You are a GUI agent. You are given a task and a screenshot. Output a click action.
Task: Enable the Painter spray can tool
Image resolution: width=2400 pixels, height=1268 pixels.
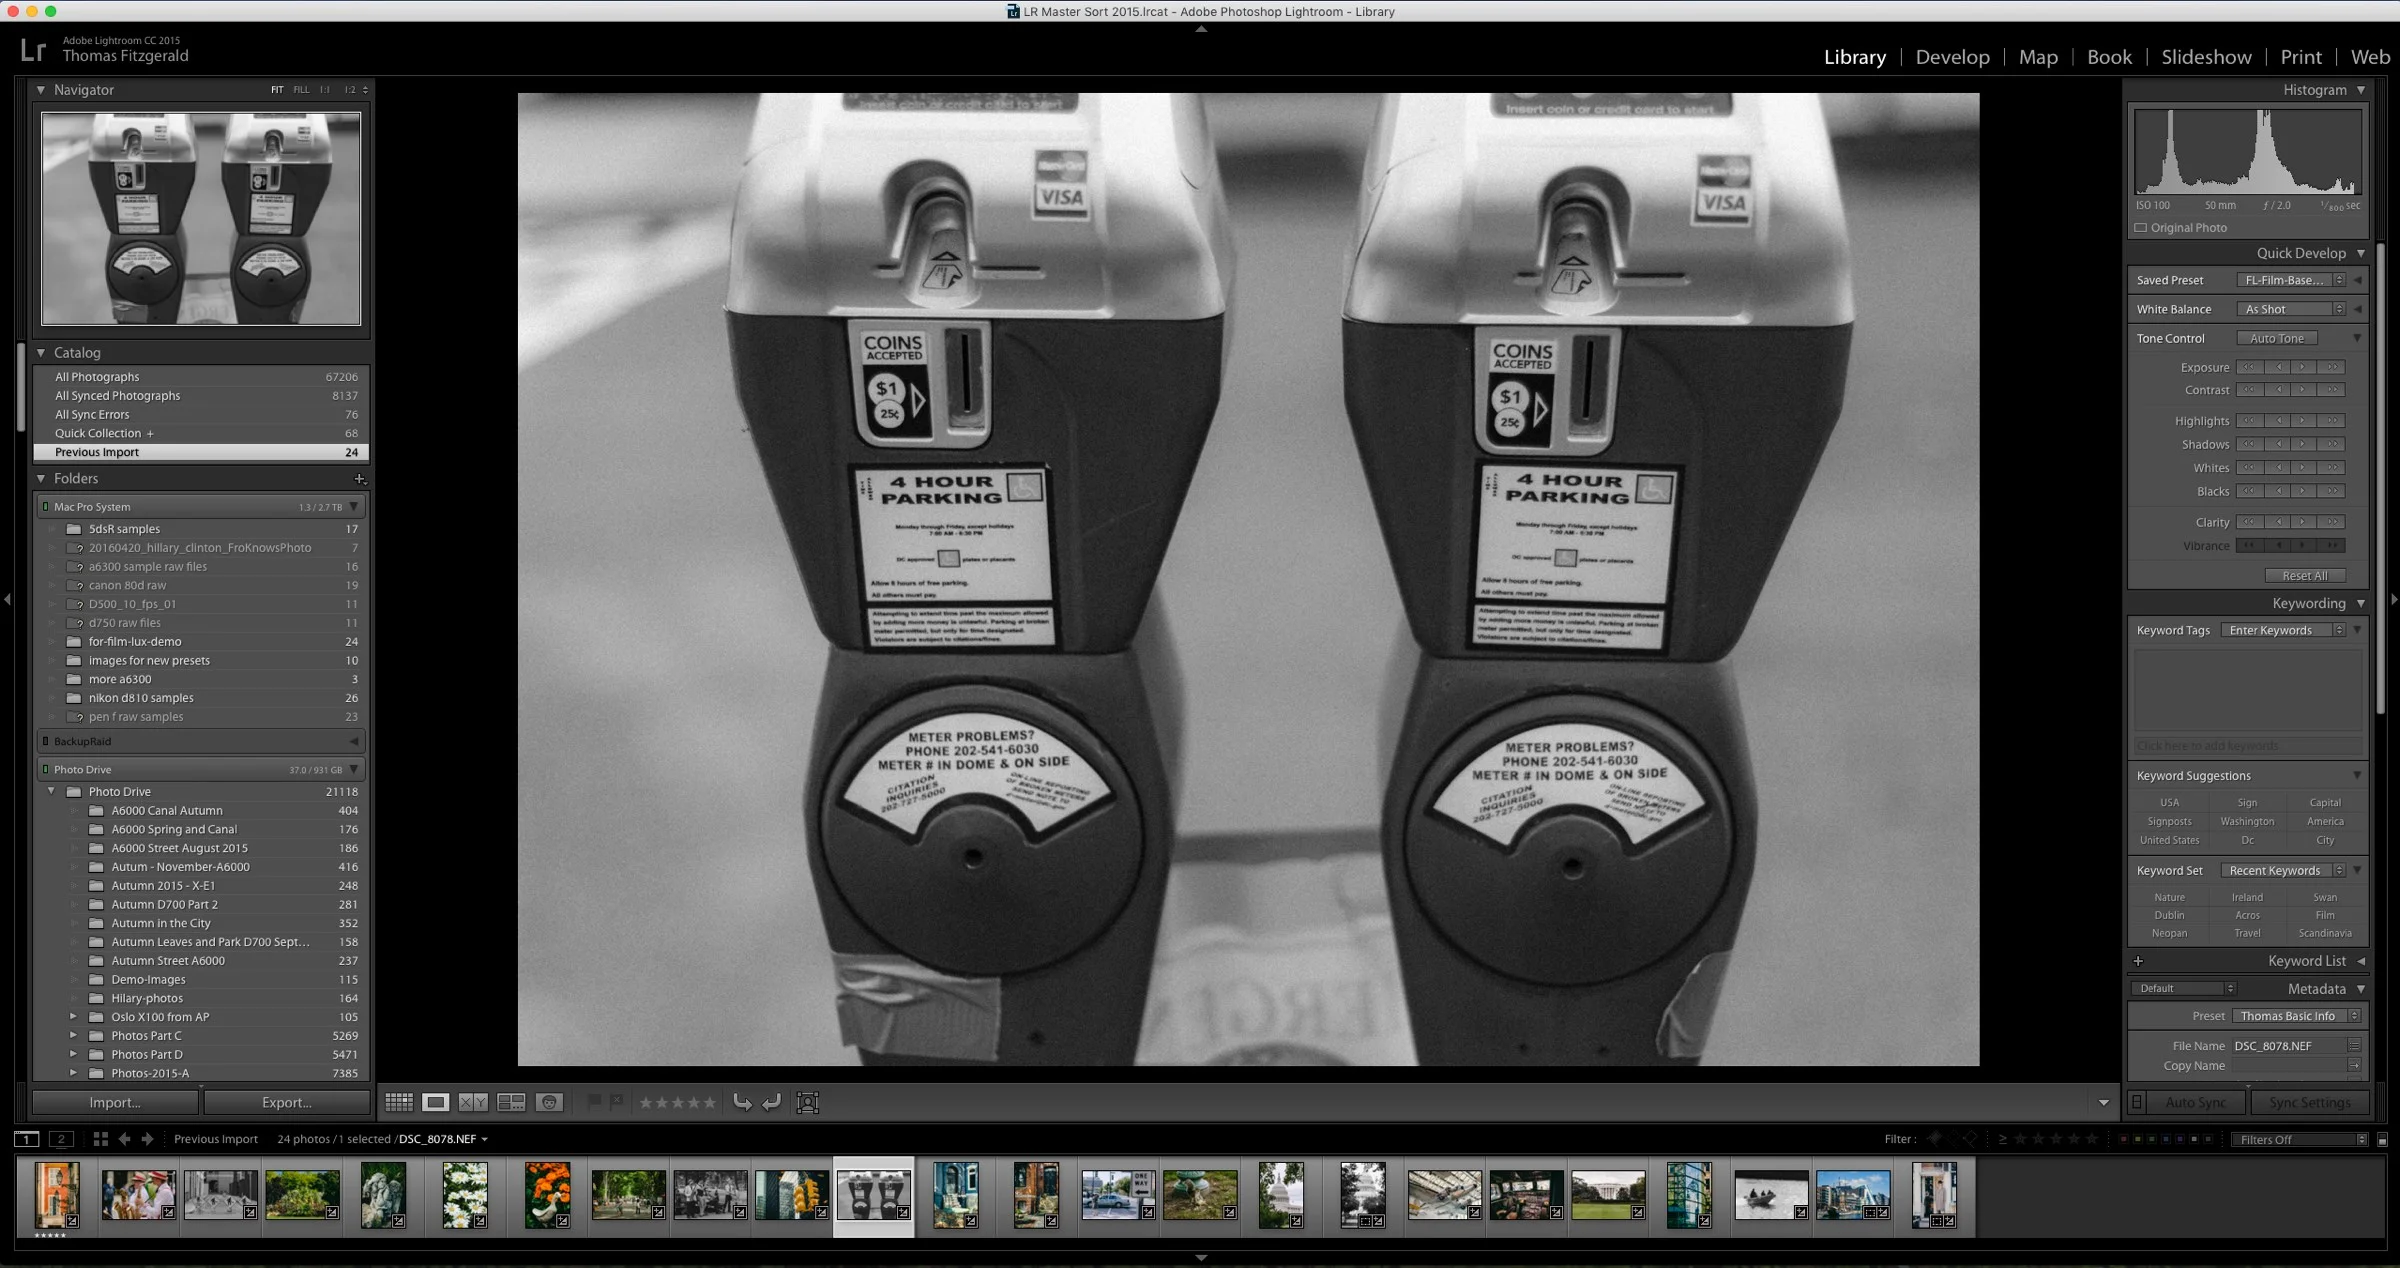tap(808, 1102)
